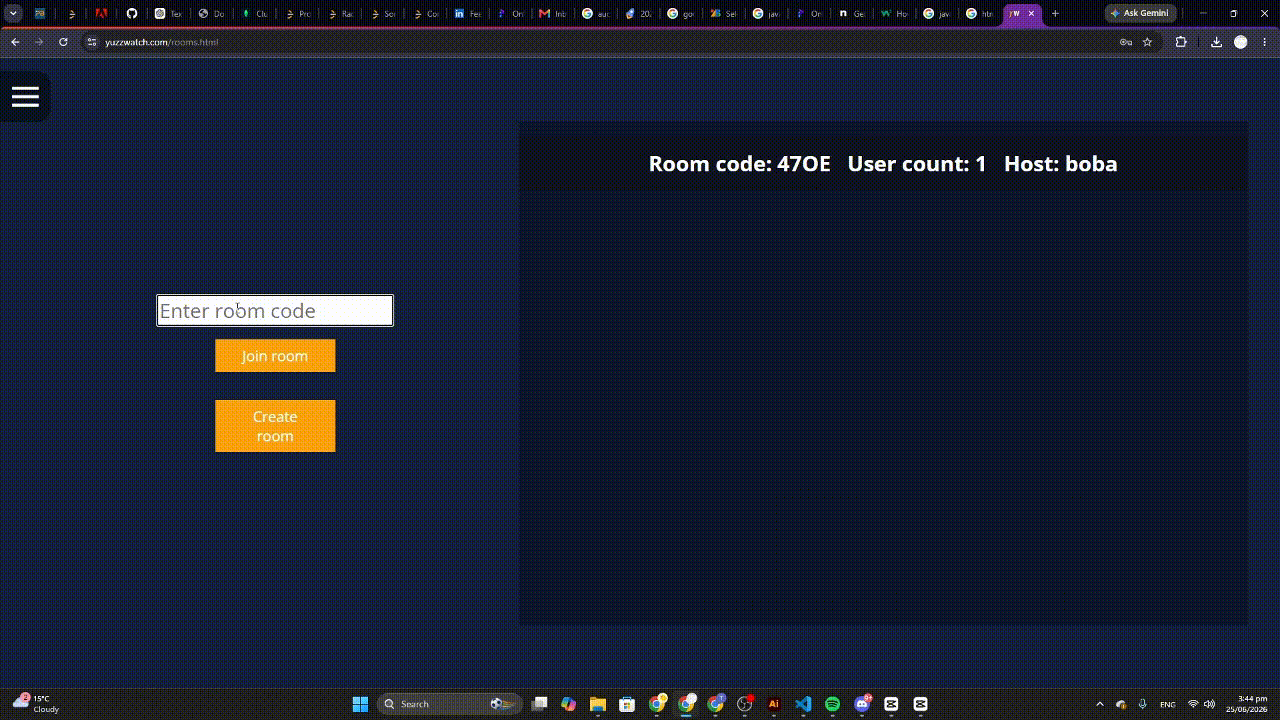View site information icon in address bar

pos(91,42)
